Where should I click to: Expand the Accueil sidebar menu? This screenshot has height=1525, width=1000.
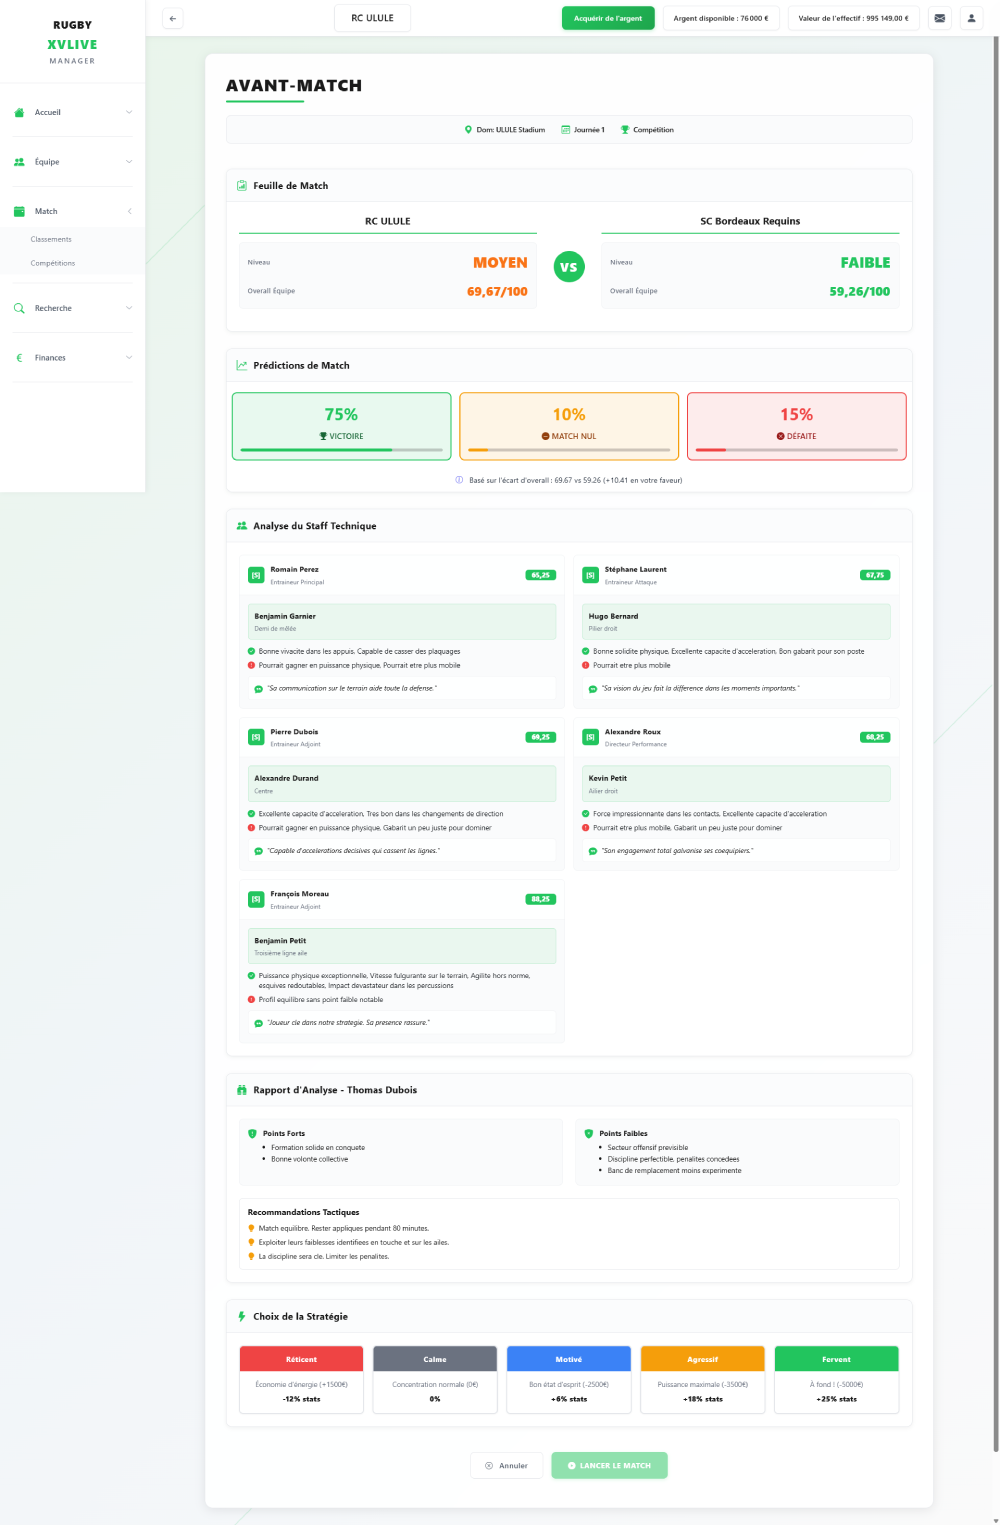click(129, 113)
